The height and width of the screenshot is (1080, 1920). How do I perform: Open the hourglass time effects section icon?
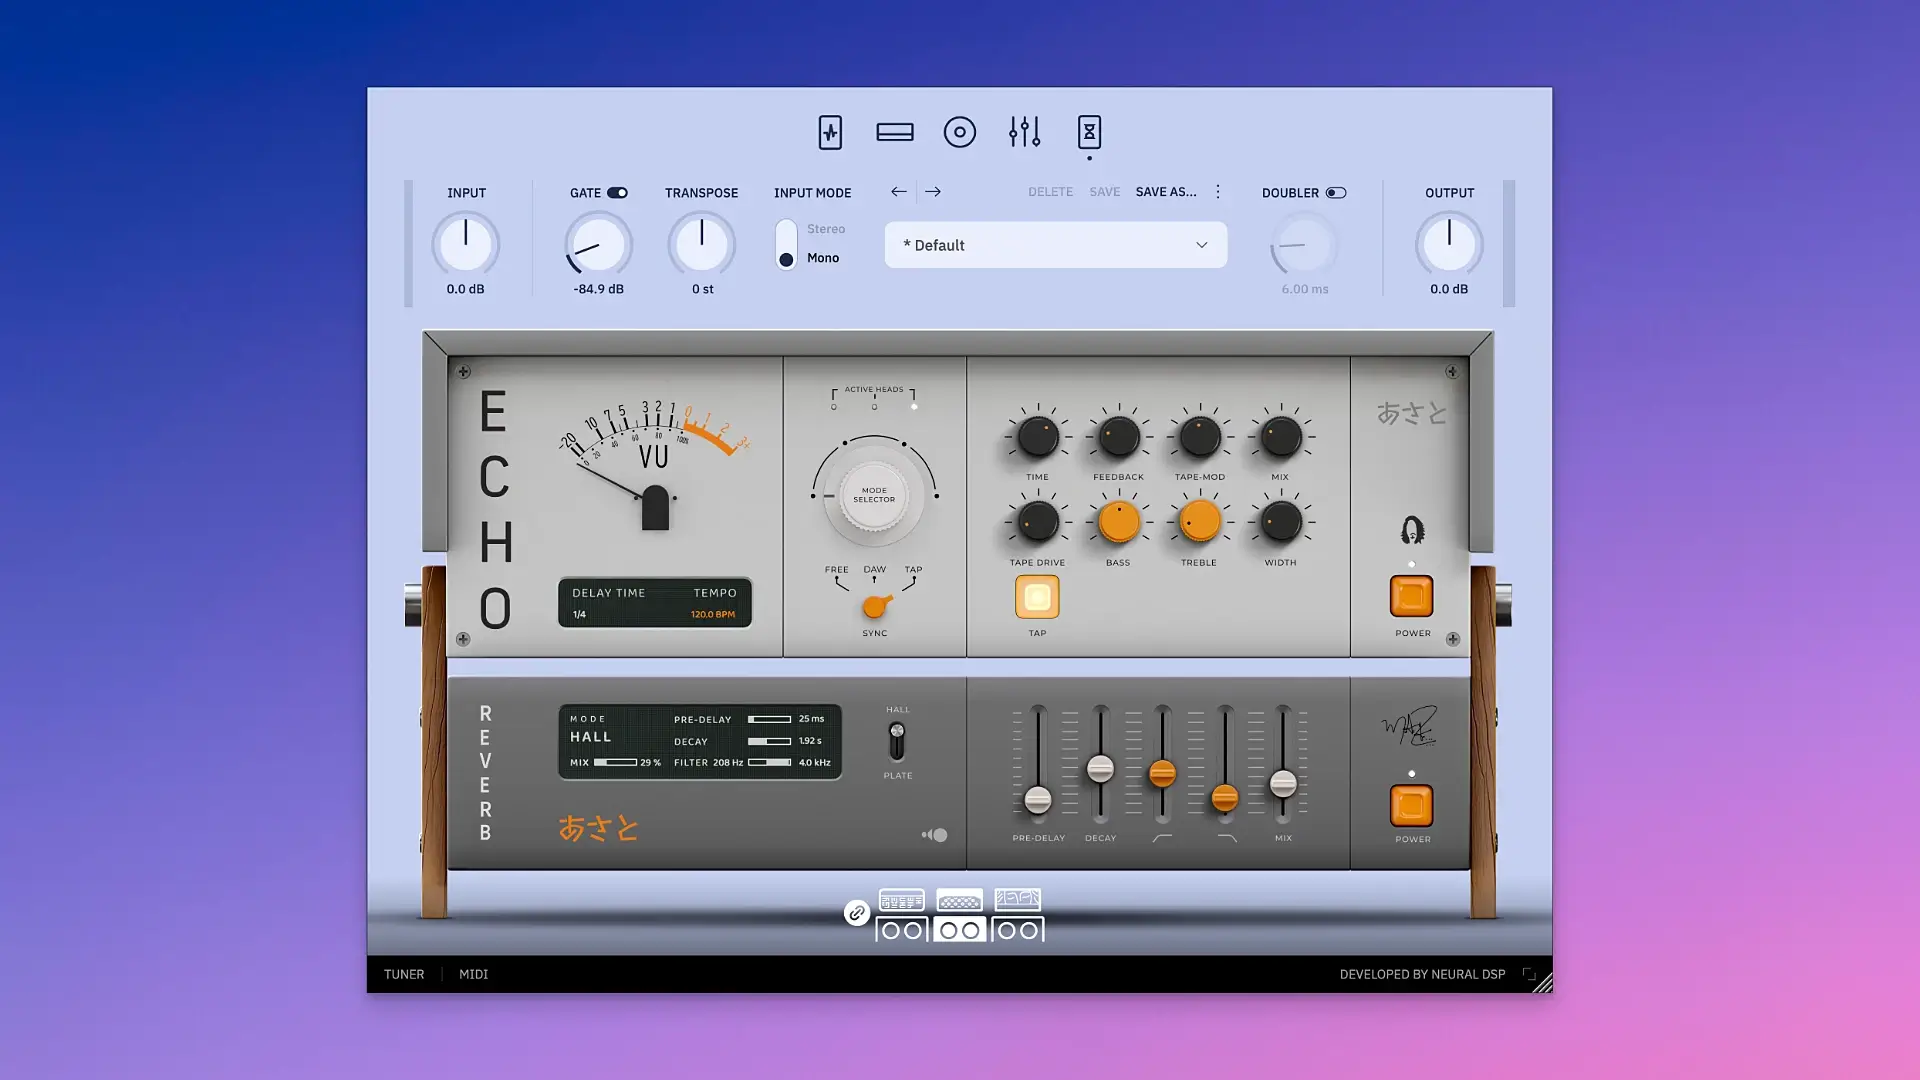click(1089, 132)
